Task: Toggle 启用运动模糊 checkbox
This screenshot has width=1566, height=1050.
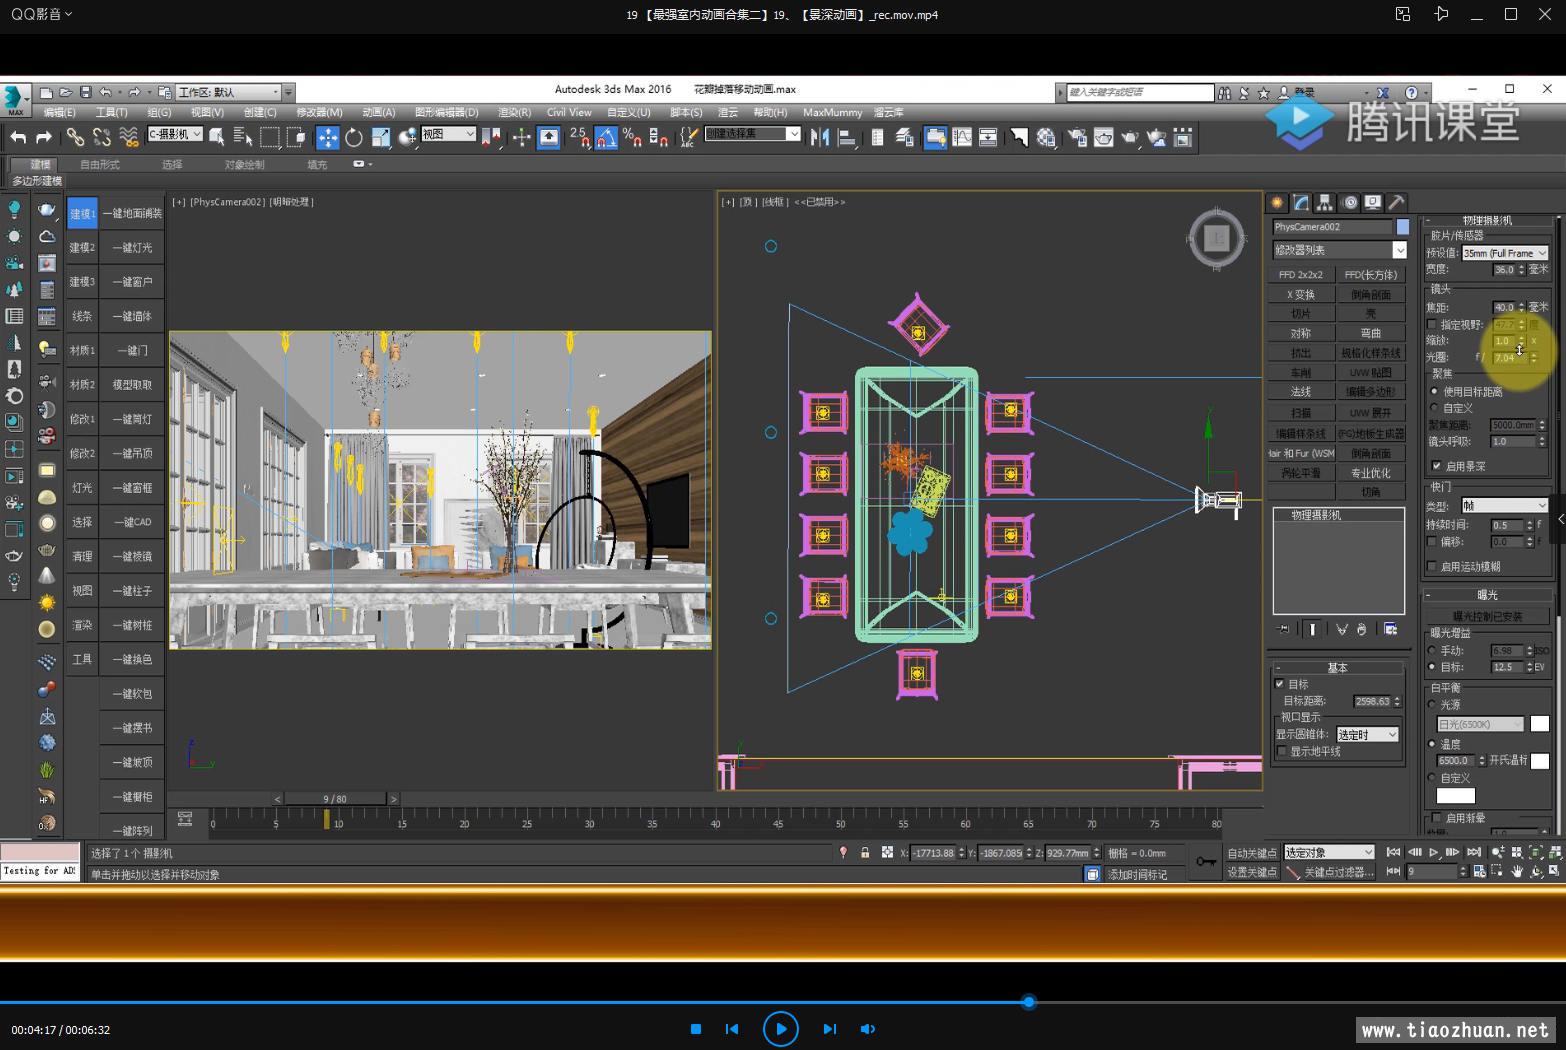Action: pos(1432,566)
